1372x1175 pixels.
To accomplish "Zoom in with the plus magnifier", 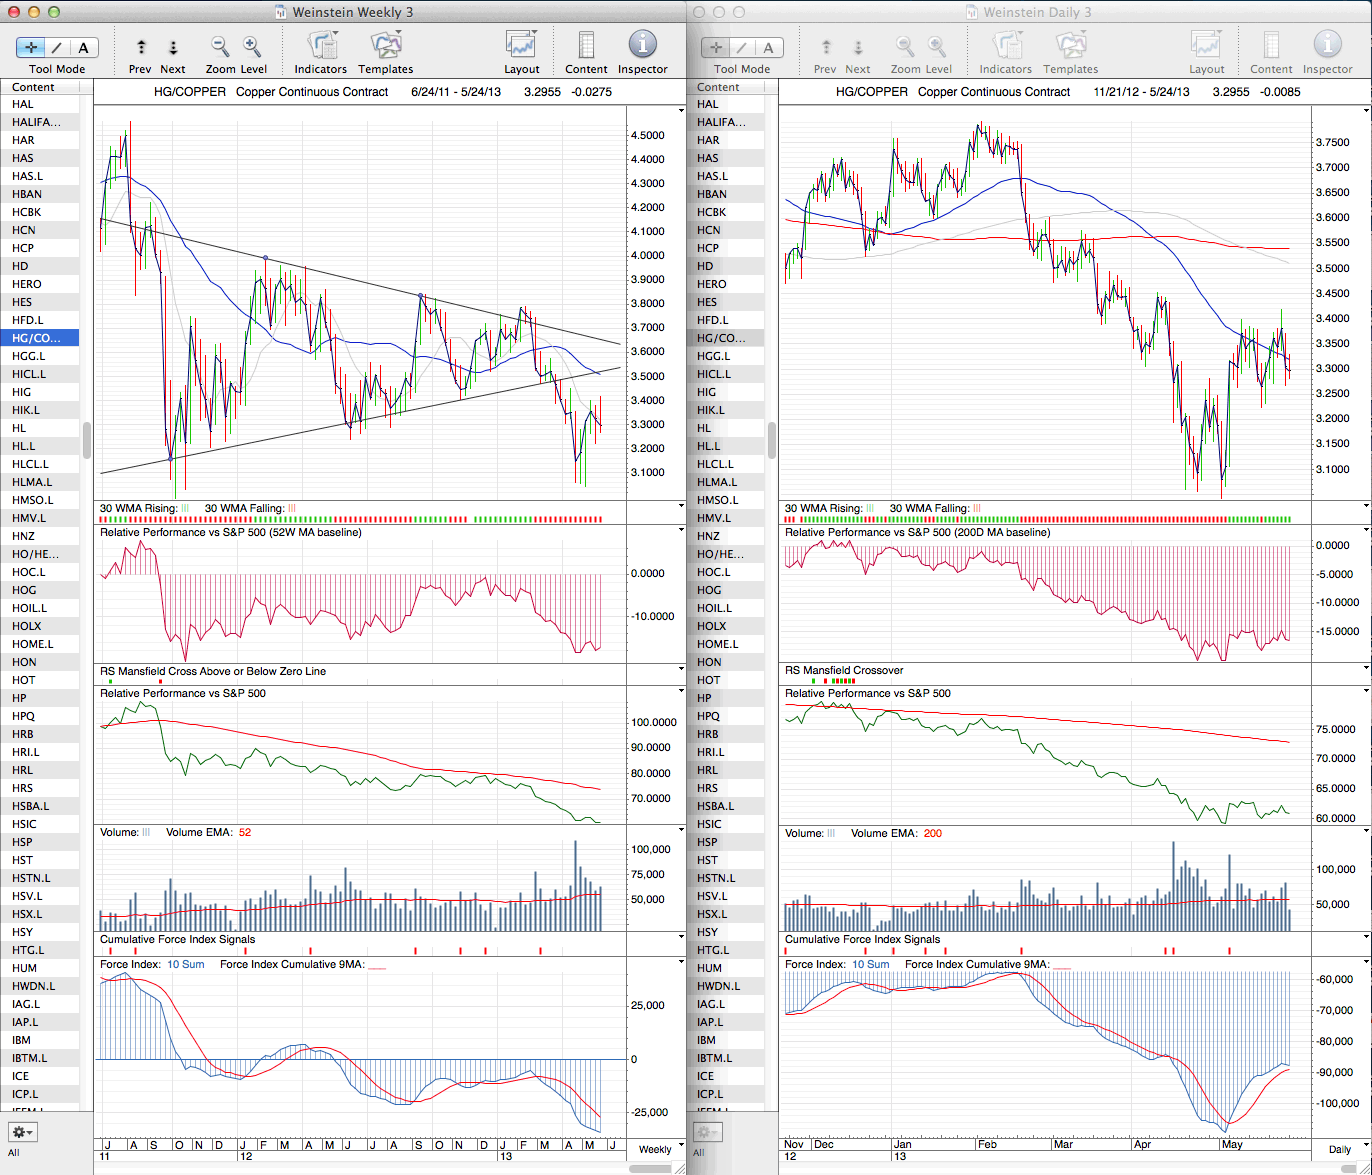I will click(252, 47).
